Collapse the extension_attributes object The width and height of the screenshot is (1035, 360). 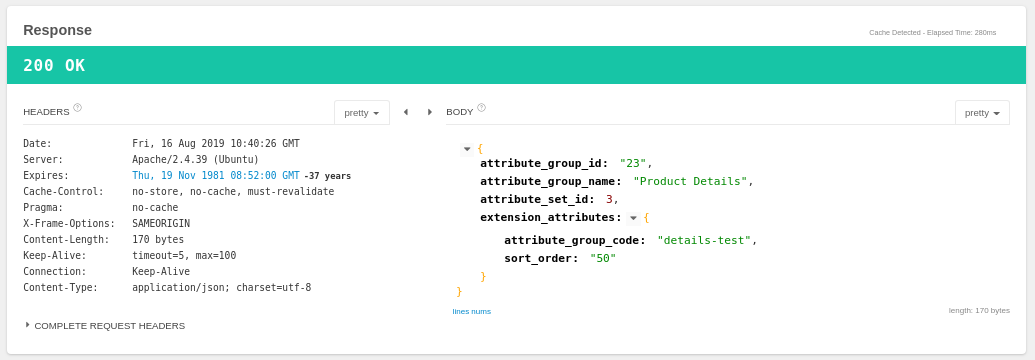coord(634,218)
